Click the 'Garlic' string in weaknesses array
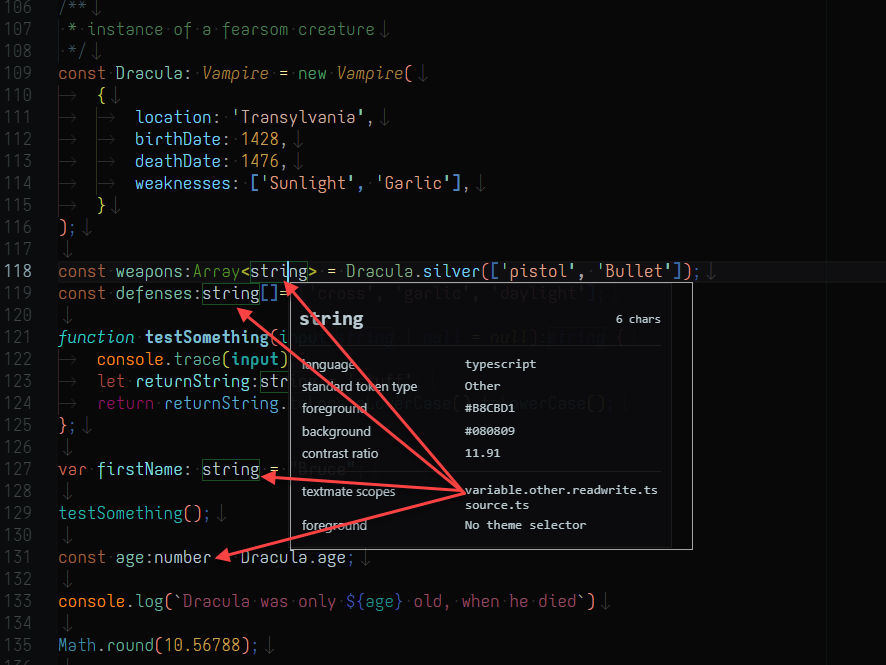The image size is (886, 665). (413, 183)
